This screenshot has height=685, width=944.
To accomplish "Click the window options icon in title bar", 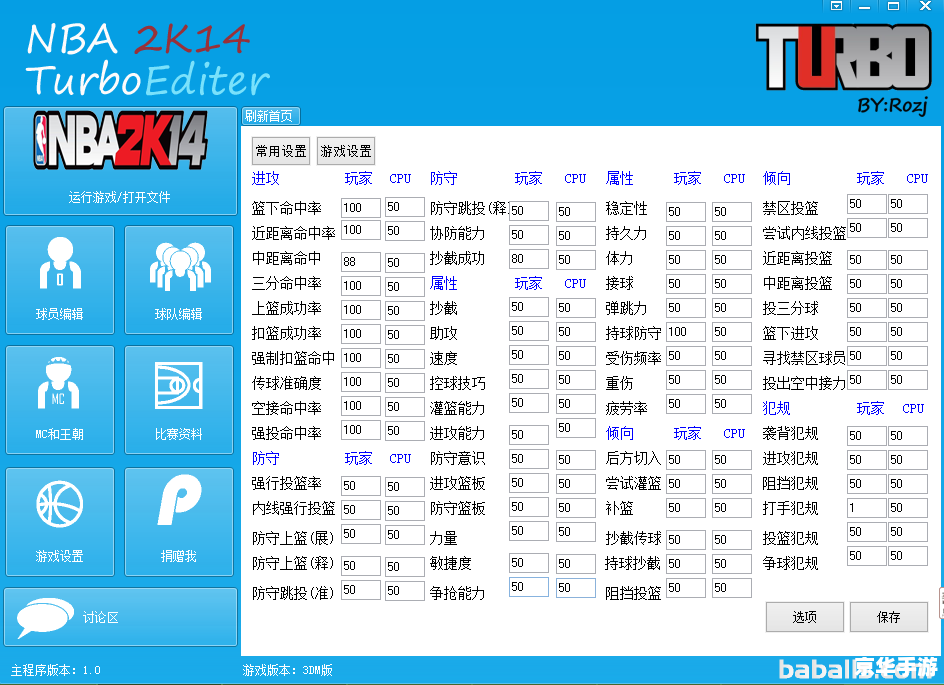I will pos(836,6).
